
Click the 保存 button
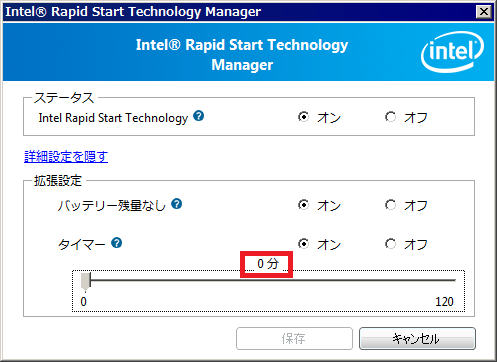pyautogui.click(x=294, y=338)
